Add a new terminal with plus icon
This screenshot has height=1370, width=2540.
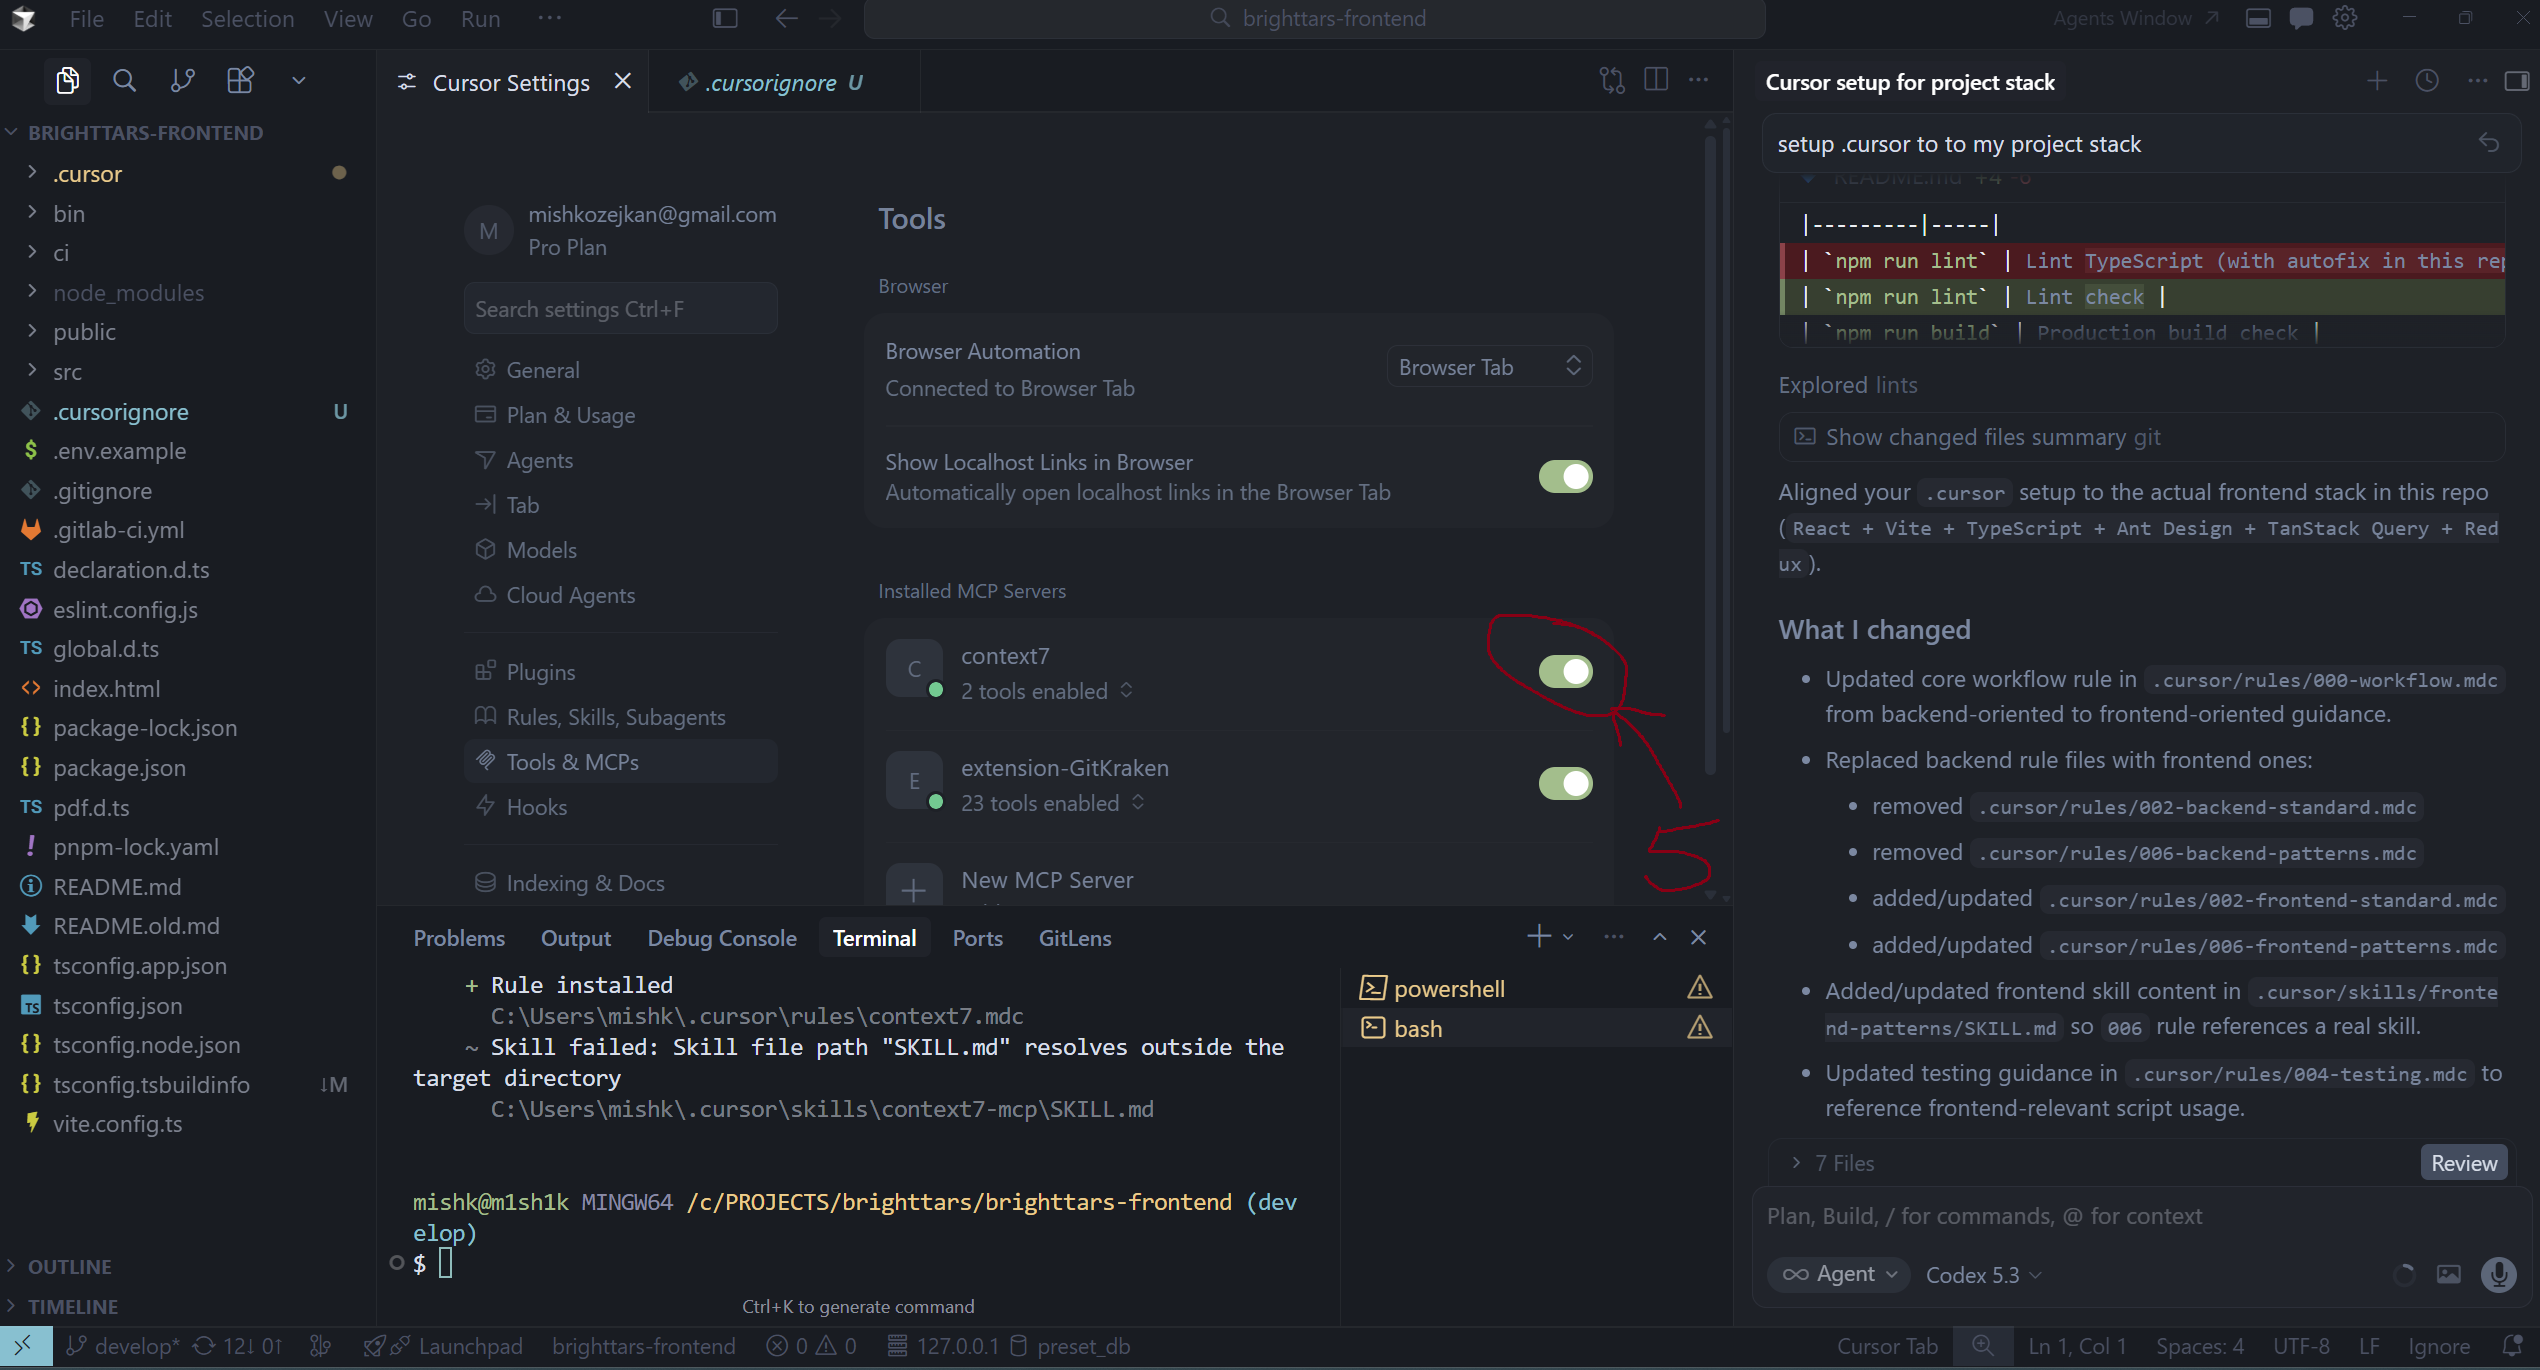pyautogui.click(x=1539, y=937)
